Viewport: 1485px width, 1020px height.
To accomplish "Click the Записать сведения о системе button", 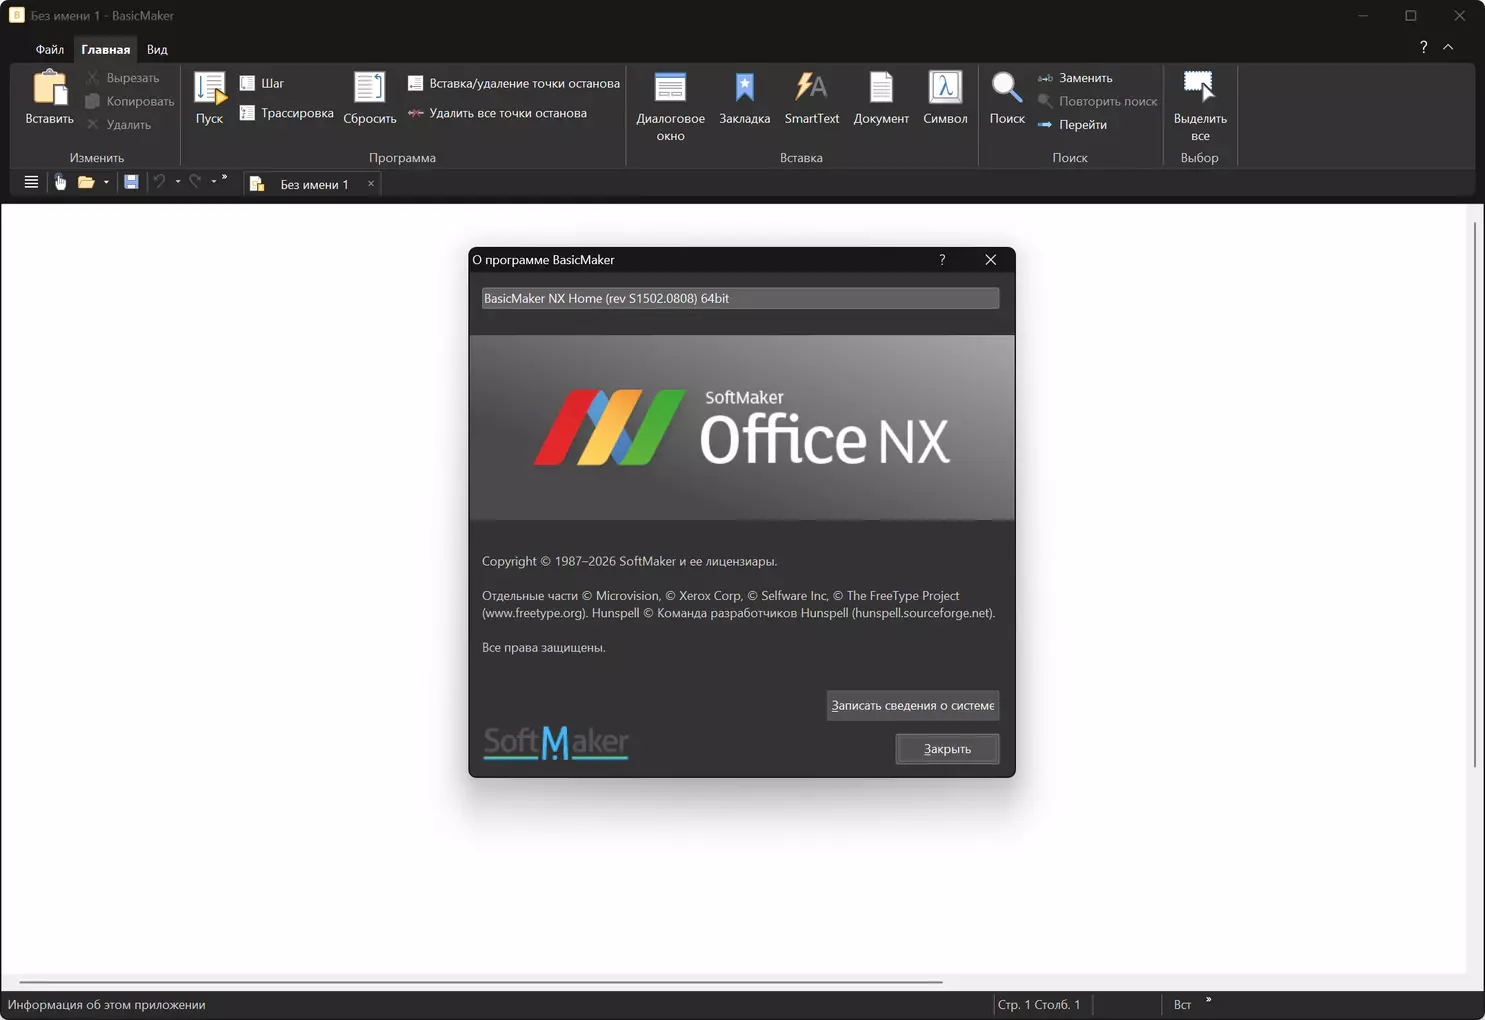I will [x=913, y=705].
